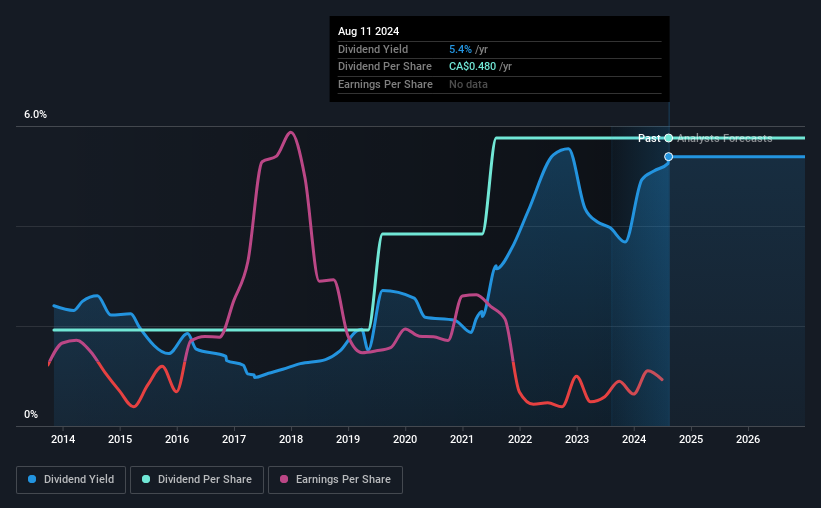This screenshot has height=508, width=821.
Task: Click the Dividend Yield tooltip row label
Action: pyautogui.click(x=373, y=49)
